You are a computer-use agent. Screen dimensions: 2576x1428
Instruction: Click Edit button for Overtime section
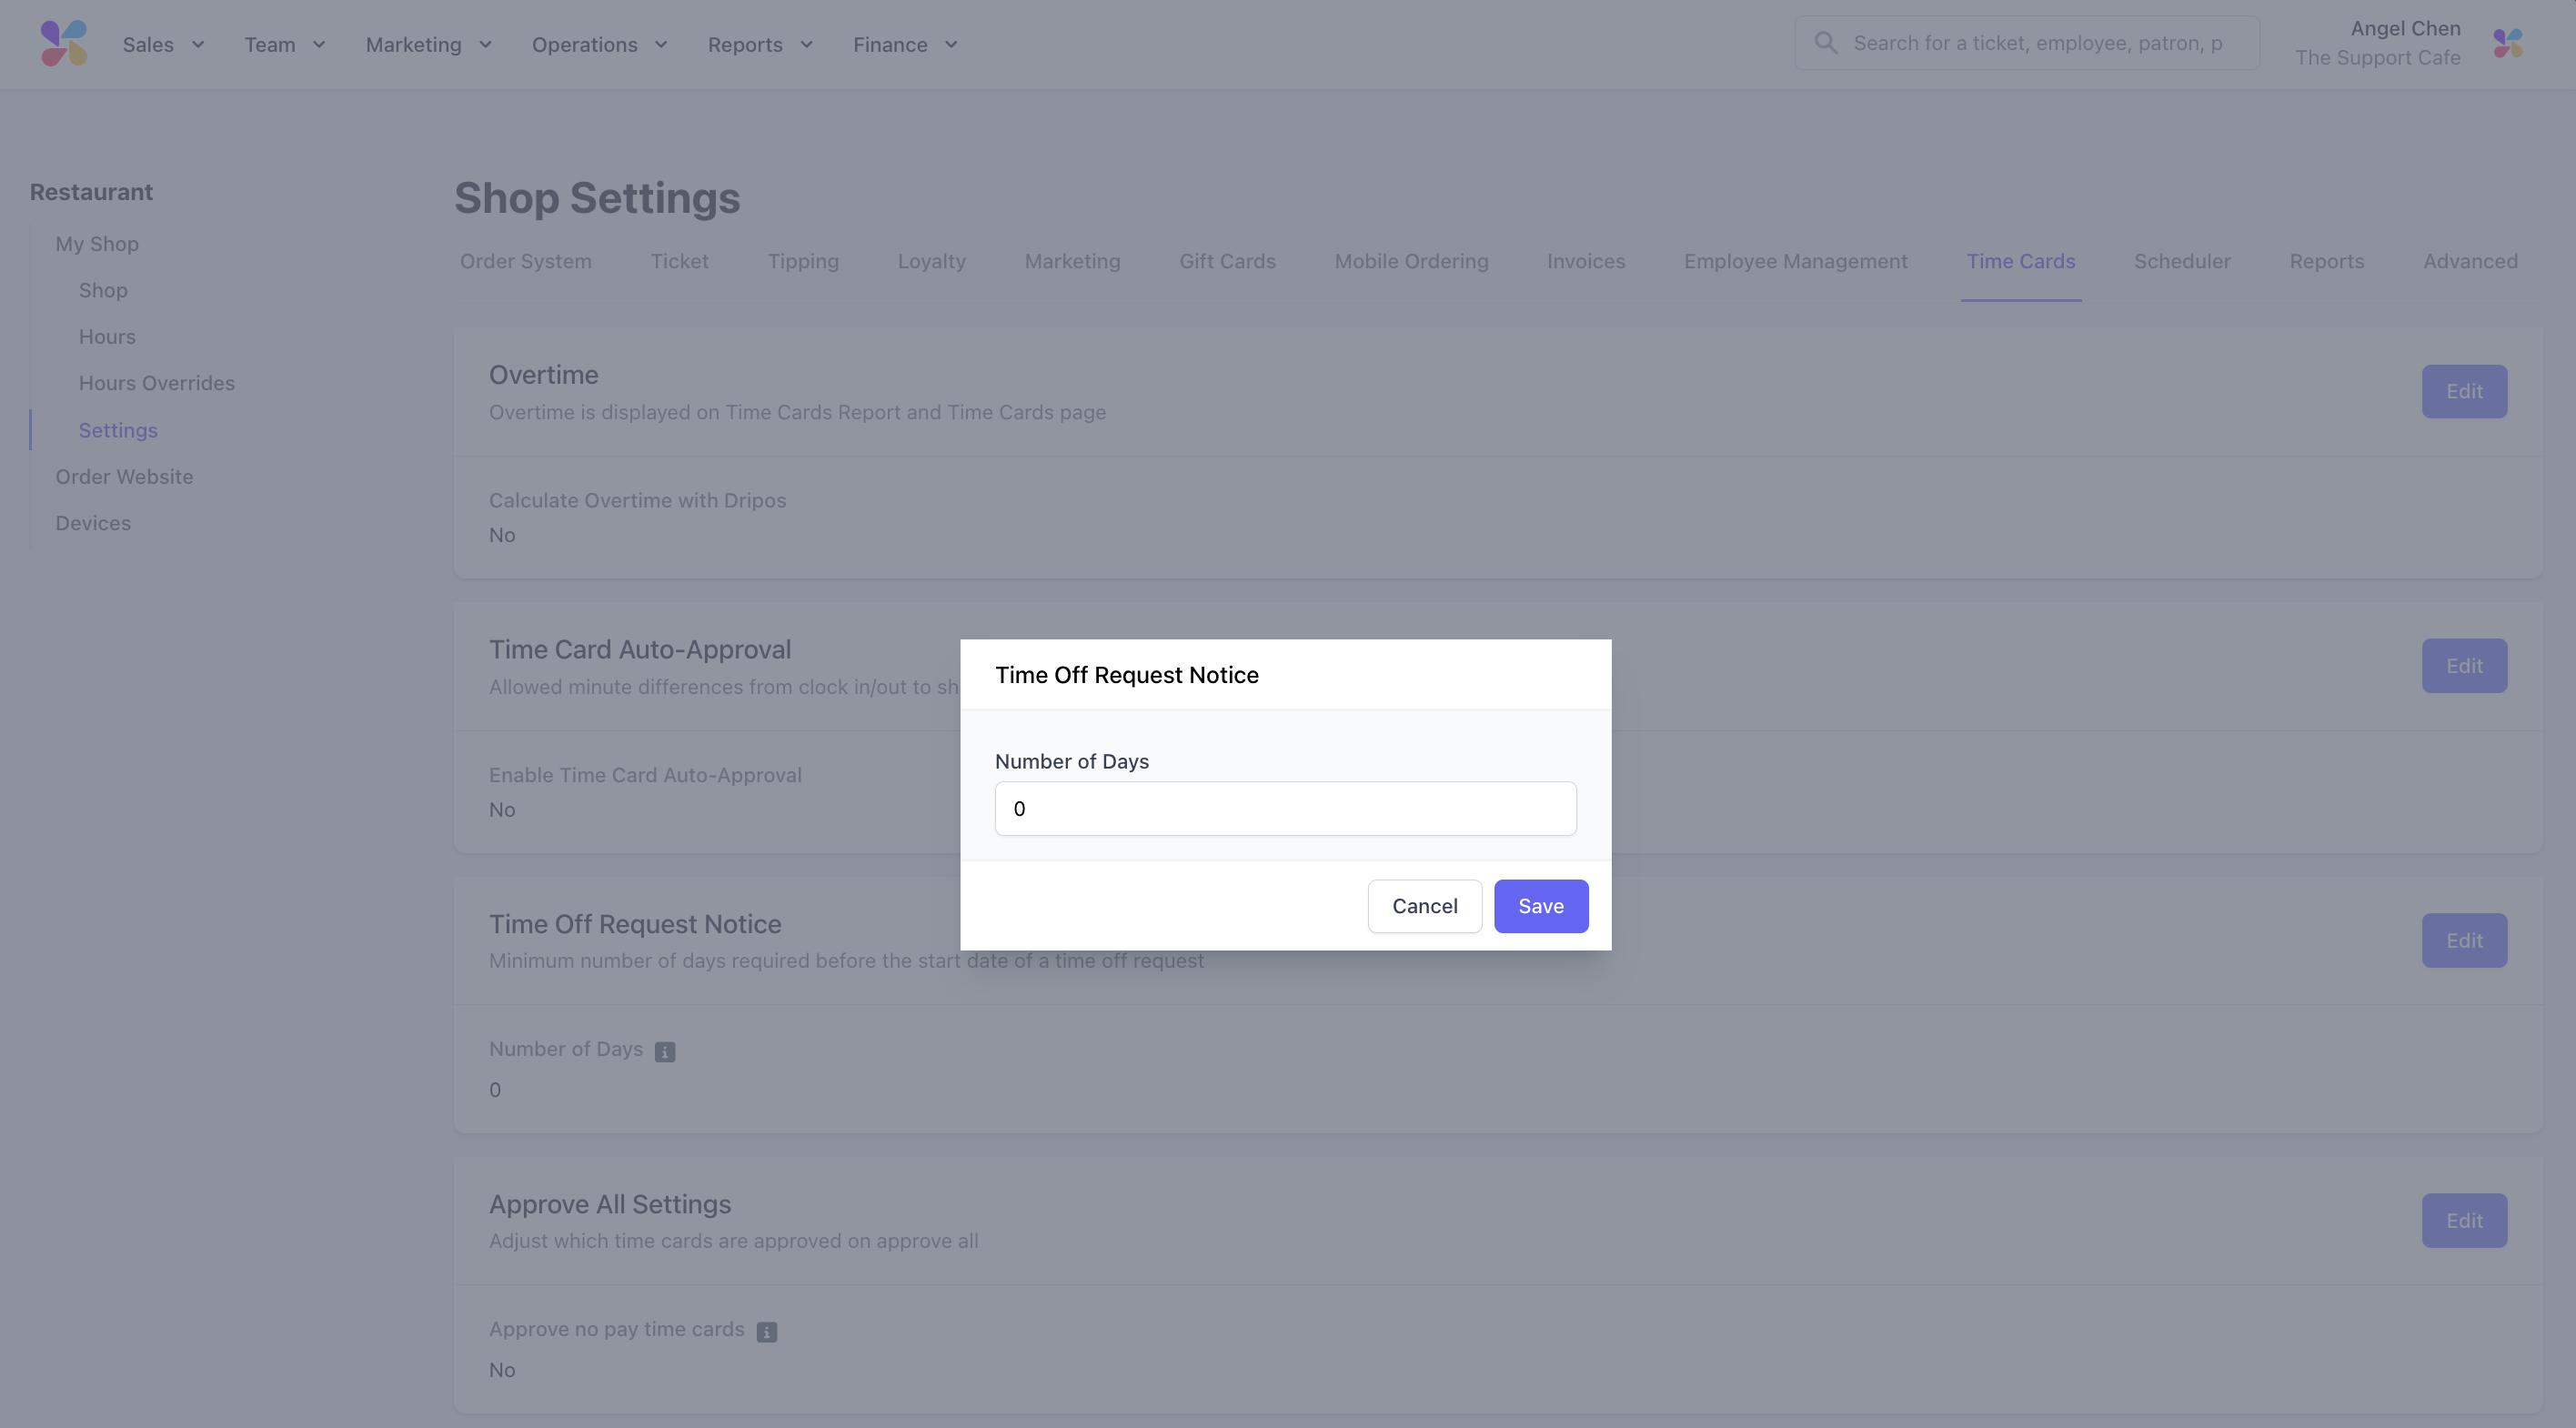2464,391
